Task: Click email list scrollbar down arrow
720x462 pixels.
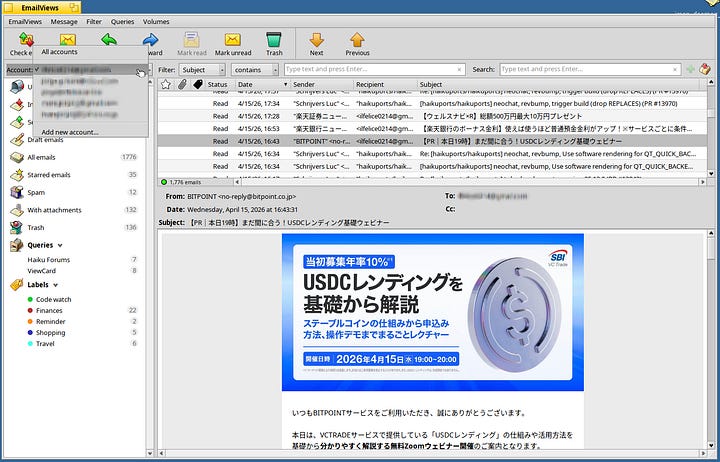Action: pyautogui.click(x=711, y=174)
